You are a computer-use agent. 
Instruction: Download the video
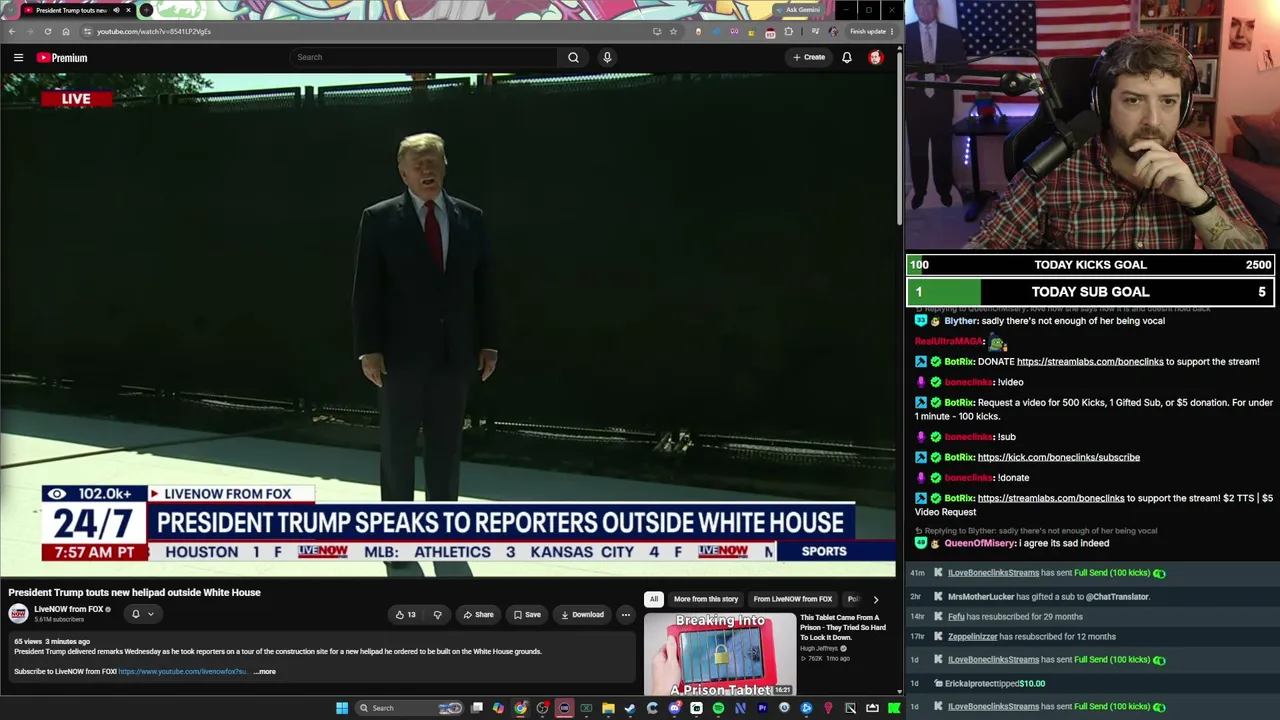tap(582, 615)
